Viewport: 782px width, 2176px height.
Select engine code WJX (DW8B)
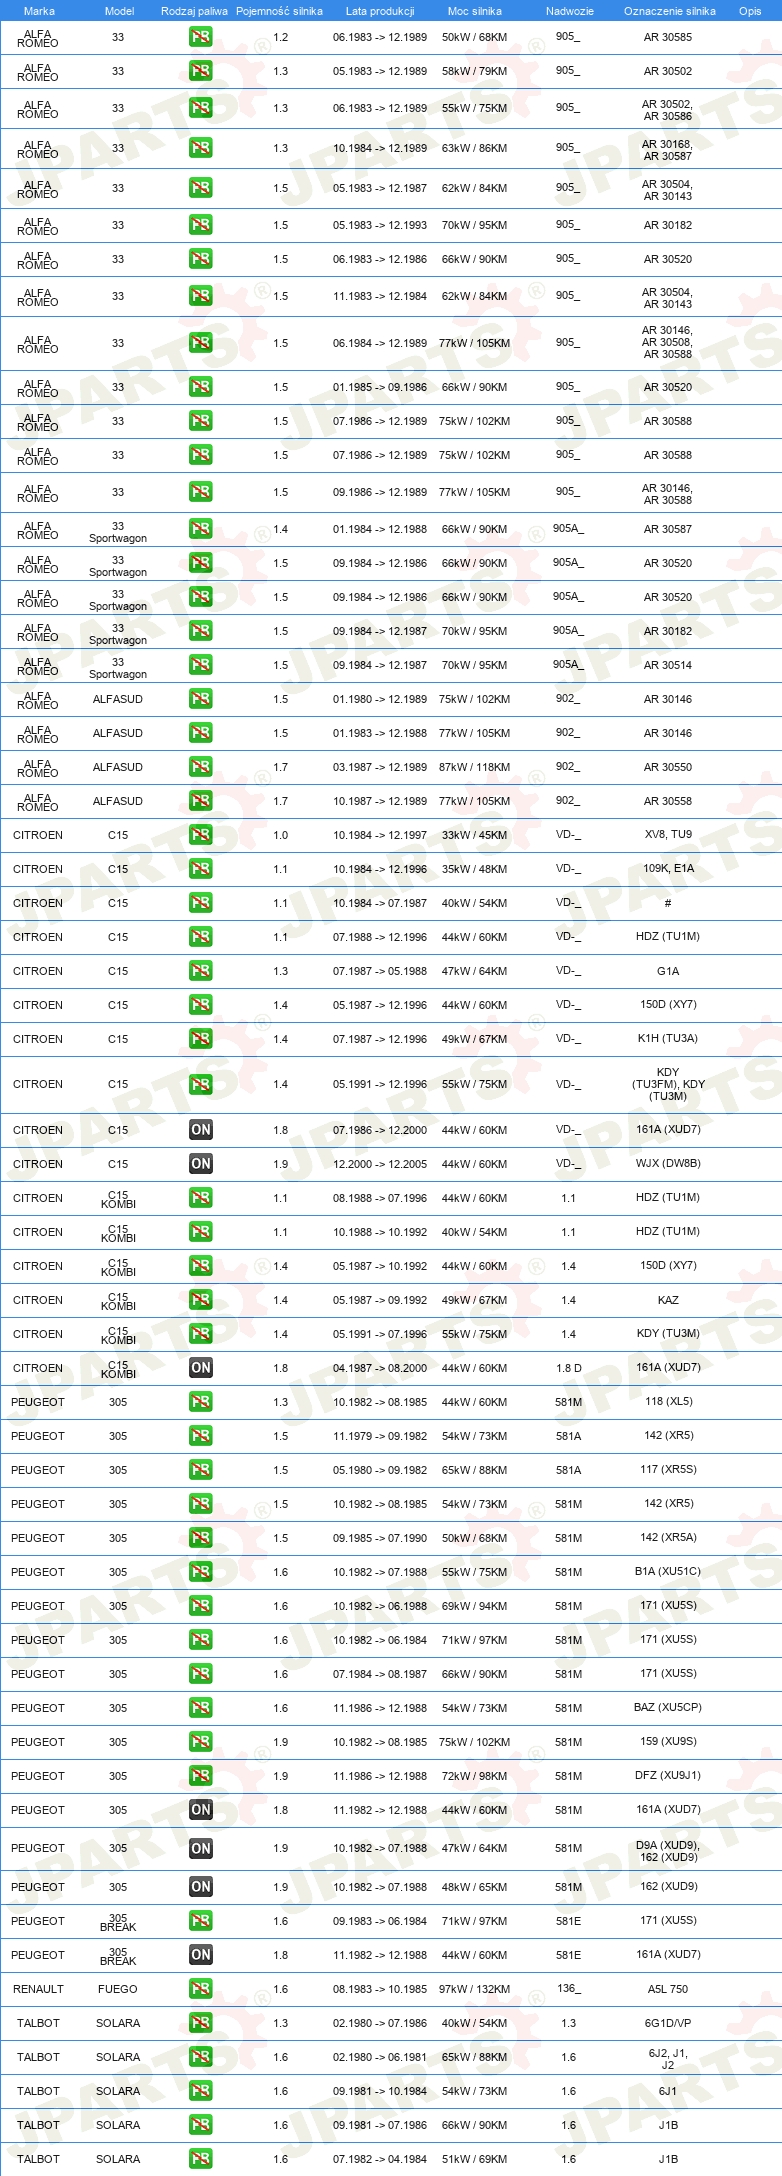pyautogui.click(x=668, y=1163)
